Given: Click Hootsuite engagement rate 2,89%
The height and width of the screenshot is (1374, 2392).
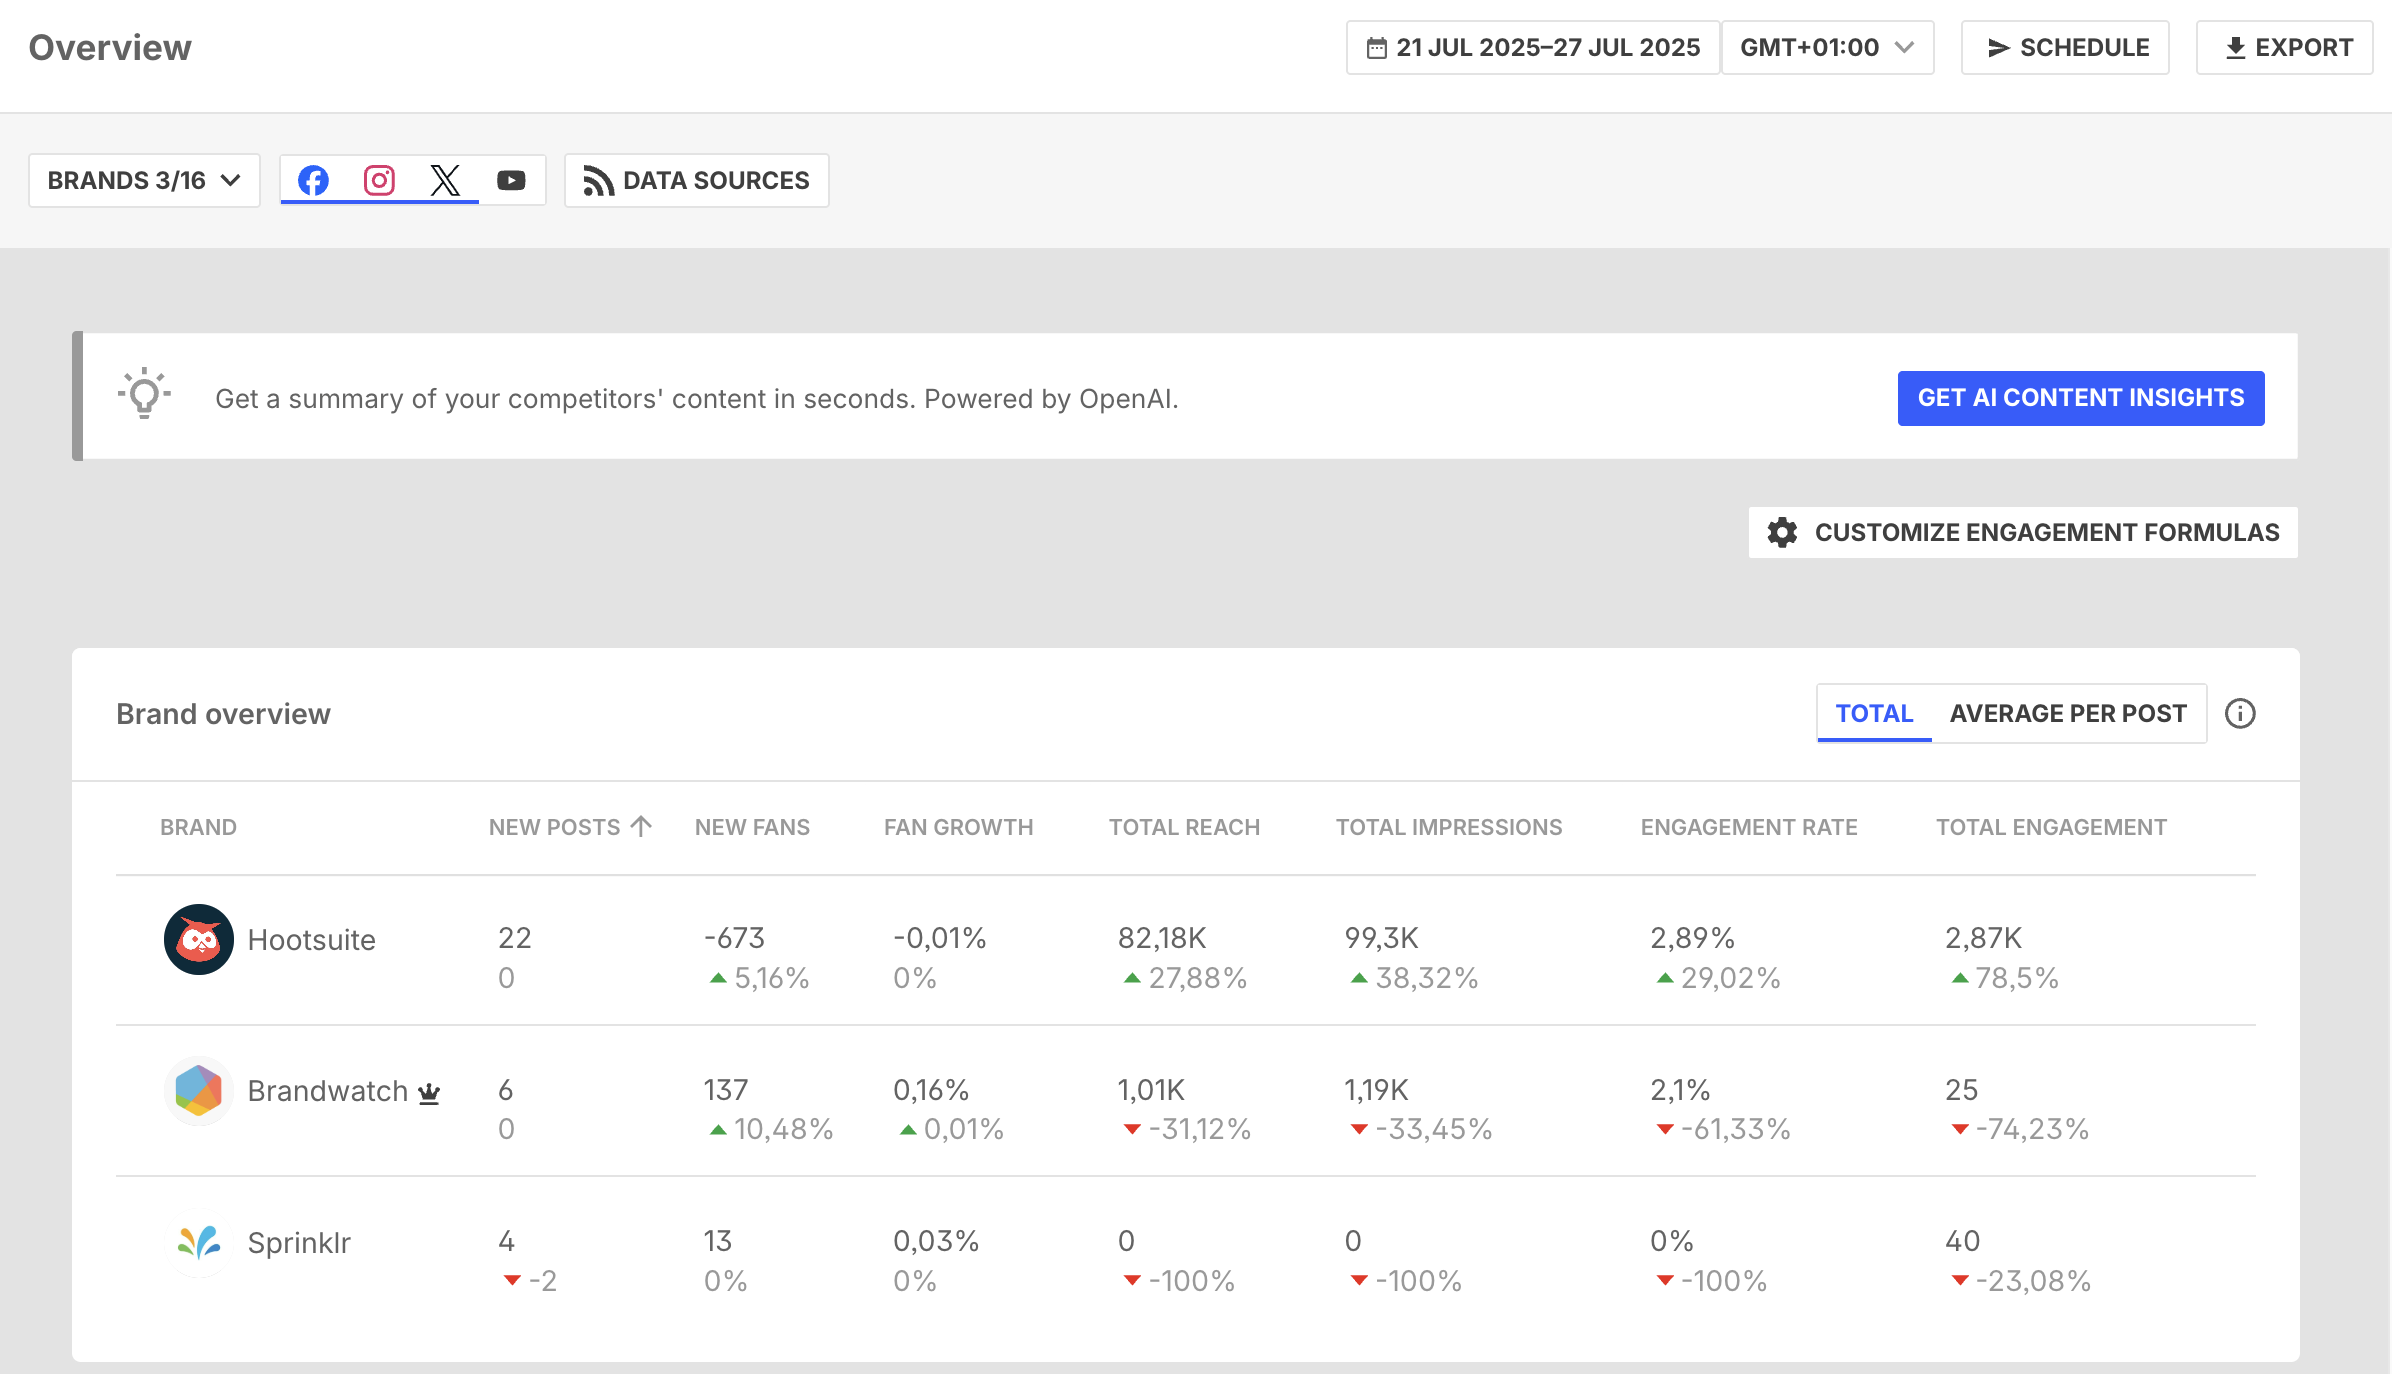Looking at the screenshot, I should (x=1692, y=938).
